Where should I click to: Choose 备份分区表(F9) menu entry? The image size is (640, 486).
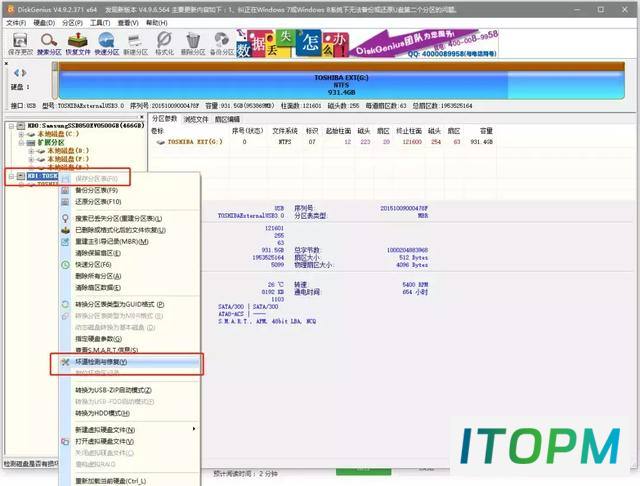(131, 190)
